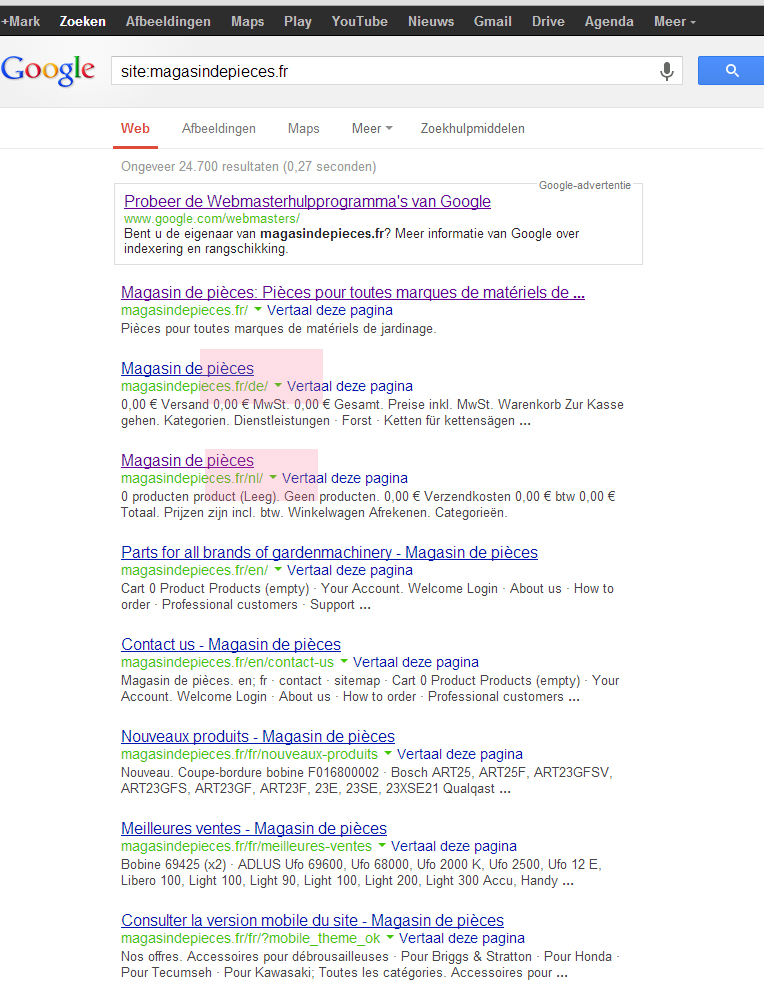Open Consulter la version mobile du site result
This screenshot has height=1001, width=764.
click(313, 920)
